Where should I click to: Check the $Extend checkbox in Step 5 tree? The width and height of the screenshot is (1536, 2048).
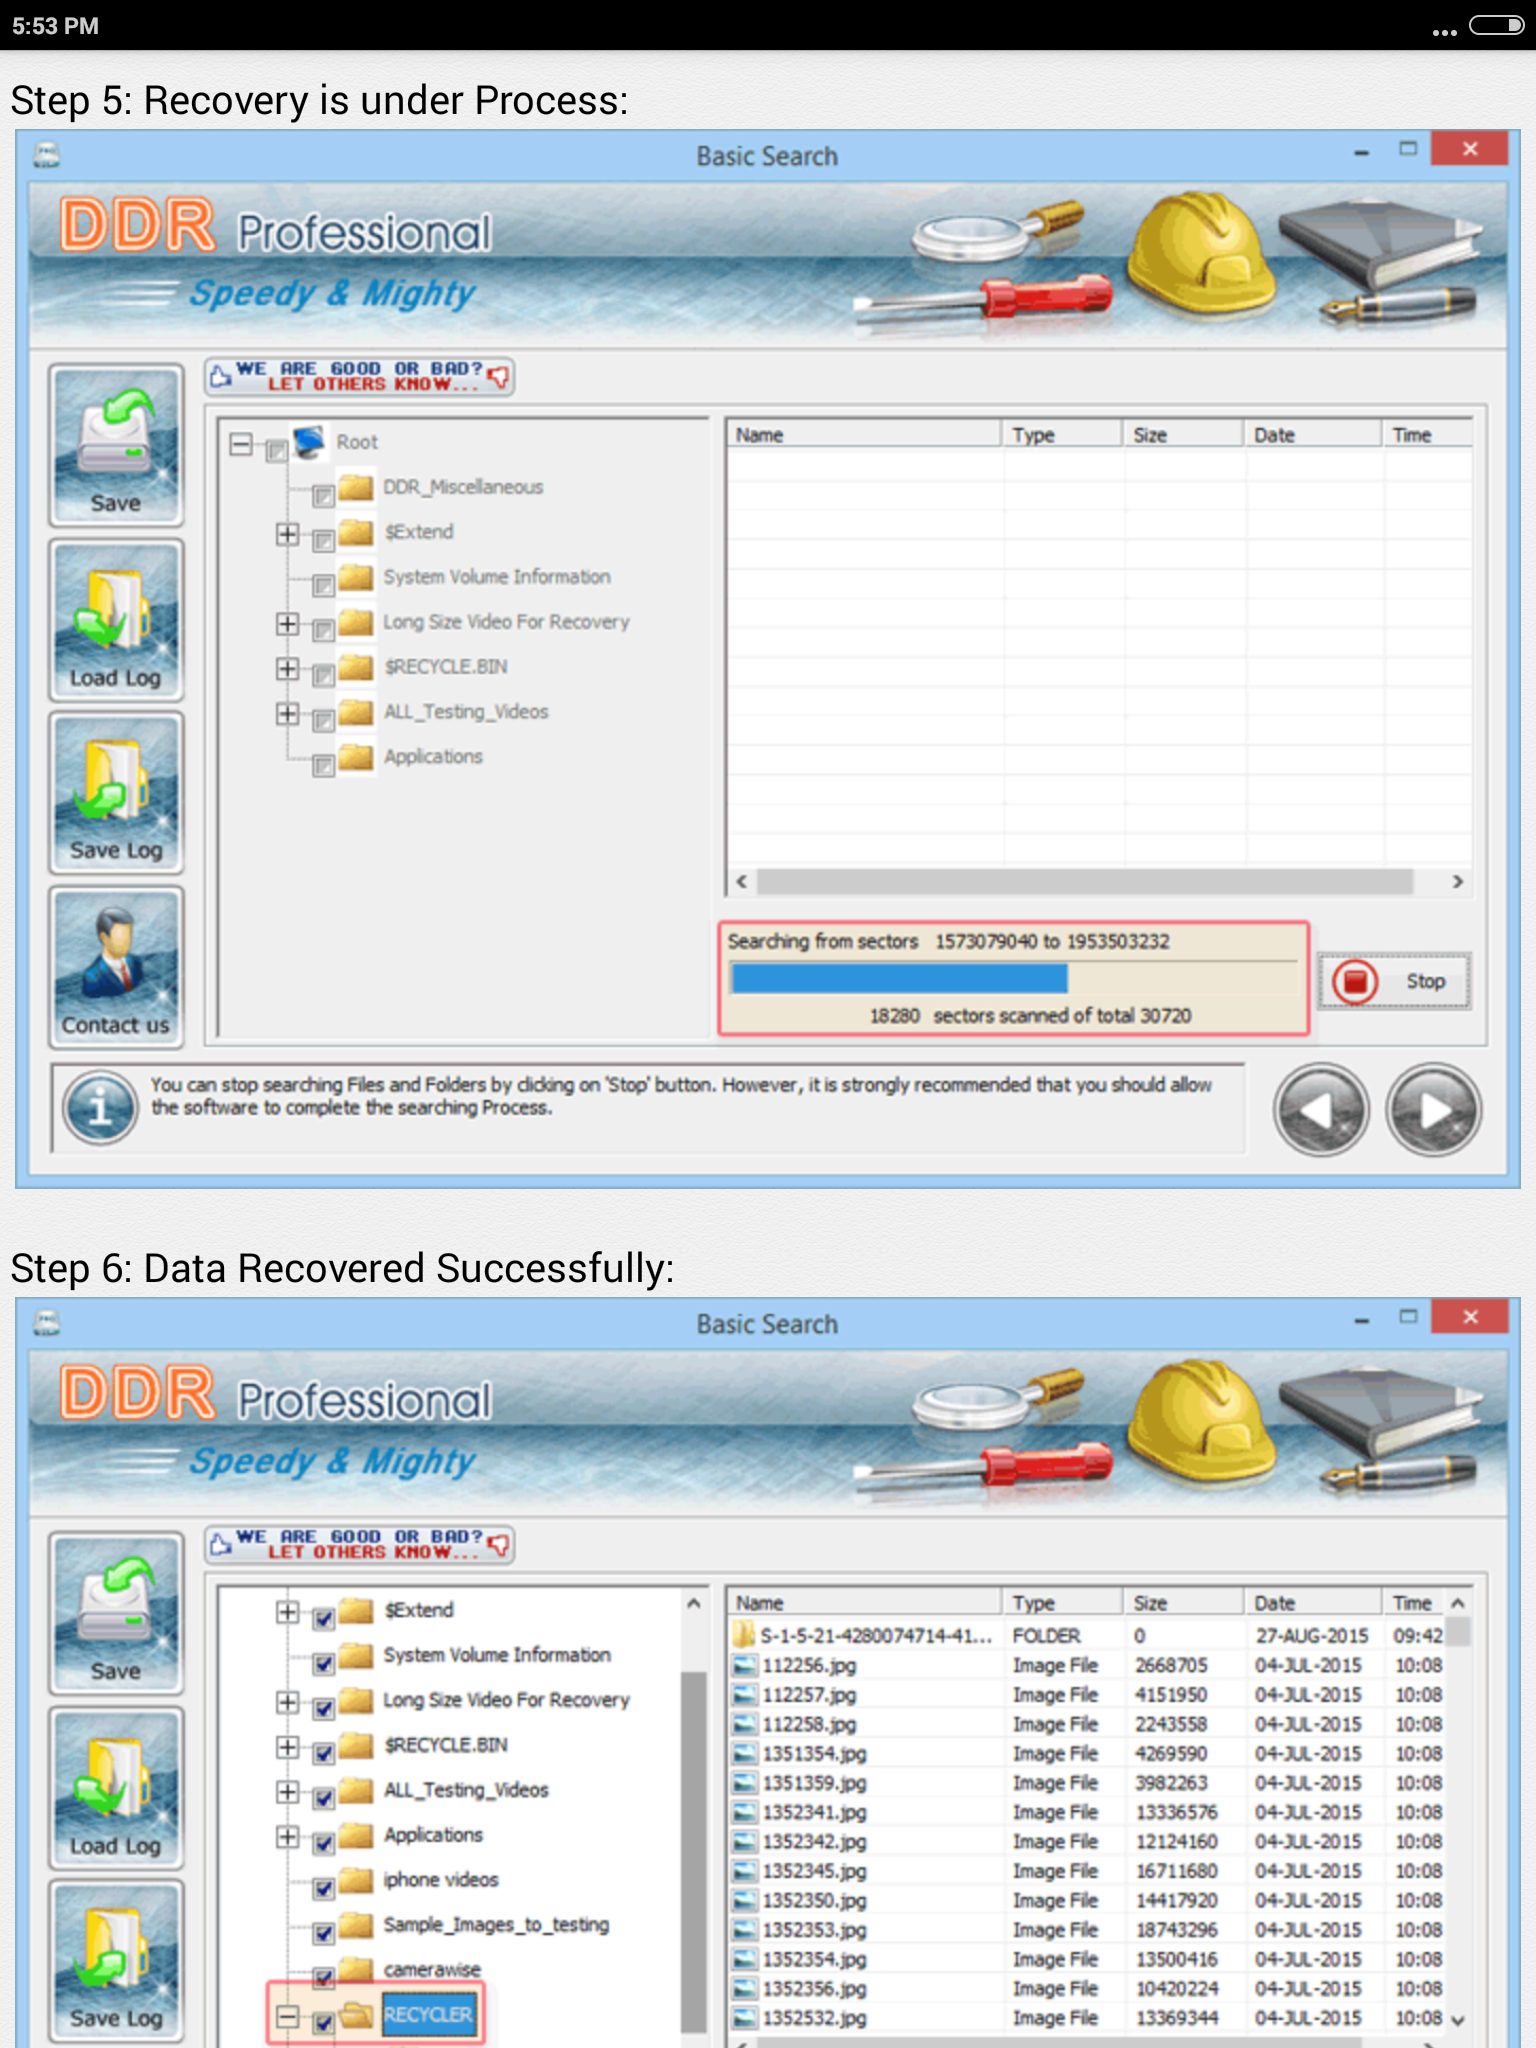tap(323, 541)
